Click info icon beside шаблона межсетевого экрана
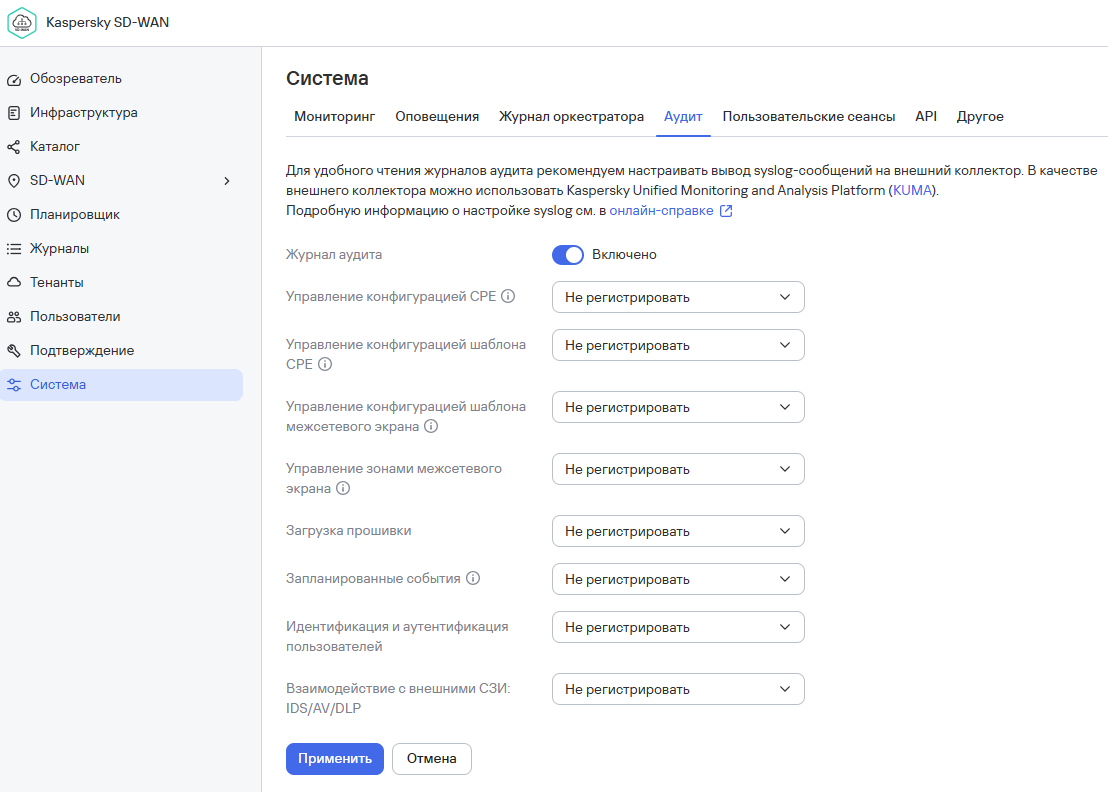The image size is (1108, 792). click(431, 426)
